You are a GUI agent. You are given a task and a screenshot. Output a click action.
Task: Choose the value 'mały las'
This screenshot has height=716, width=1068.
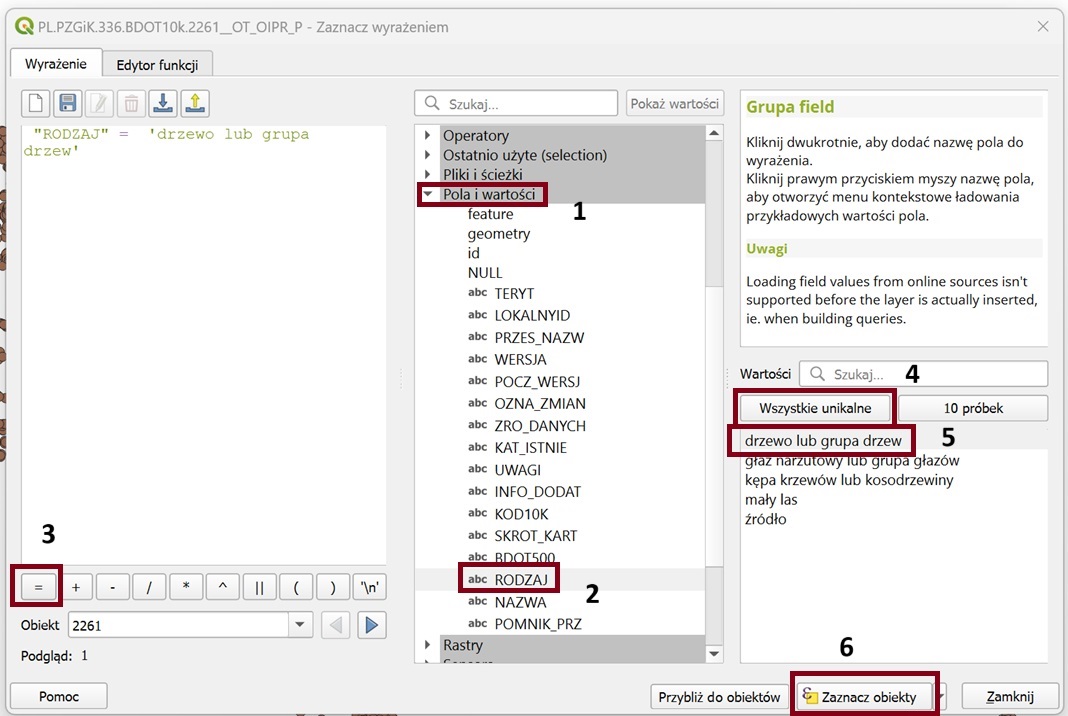[770, 500]
